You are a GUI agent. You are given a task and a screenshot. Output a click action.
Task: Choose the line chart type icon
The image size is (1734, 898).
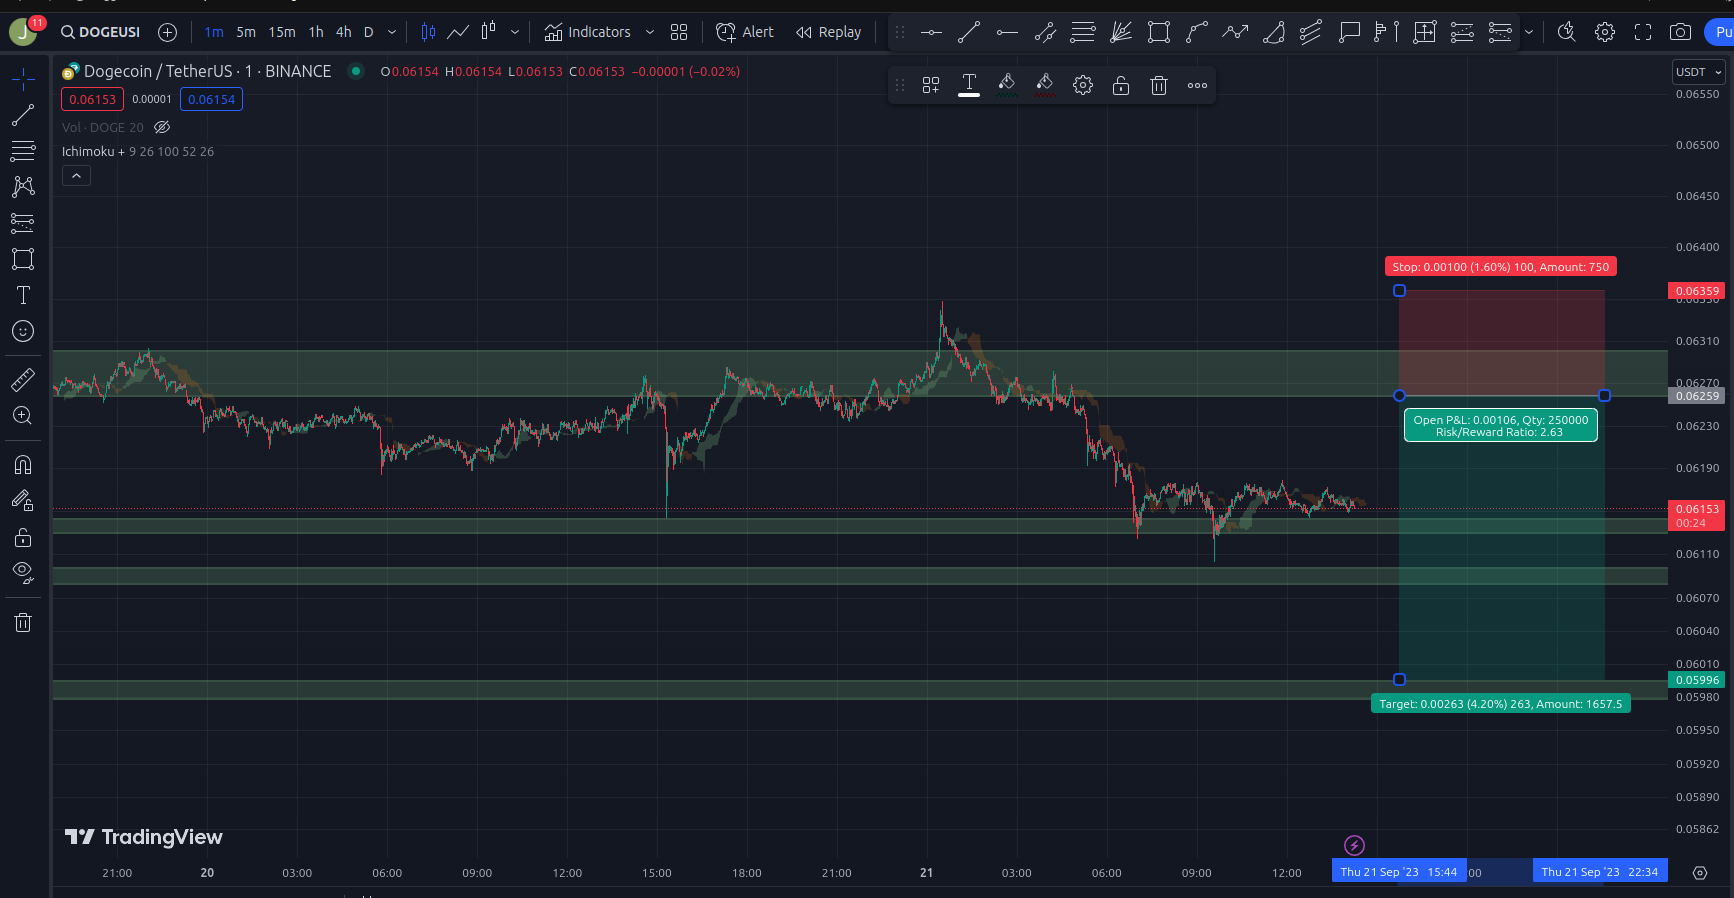[x=458, y=32]
